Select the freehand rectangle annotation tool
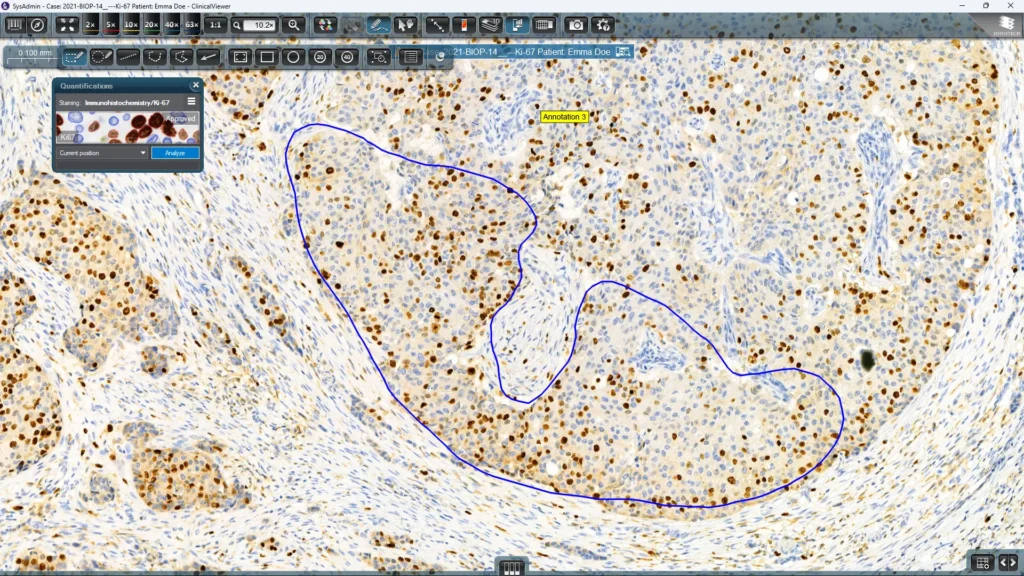Image resolution: width=1024 pixels, height=576 pixels. [74, 57]
